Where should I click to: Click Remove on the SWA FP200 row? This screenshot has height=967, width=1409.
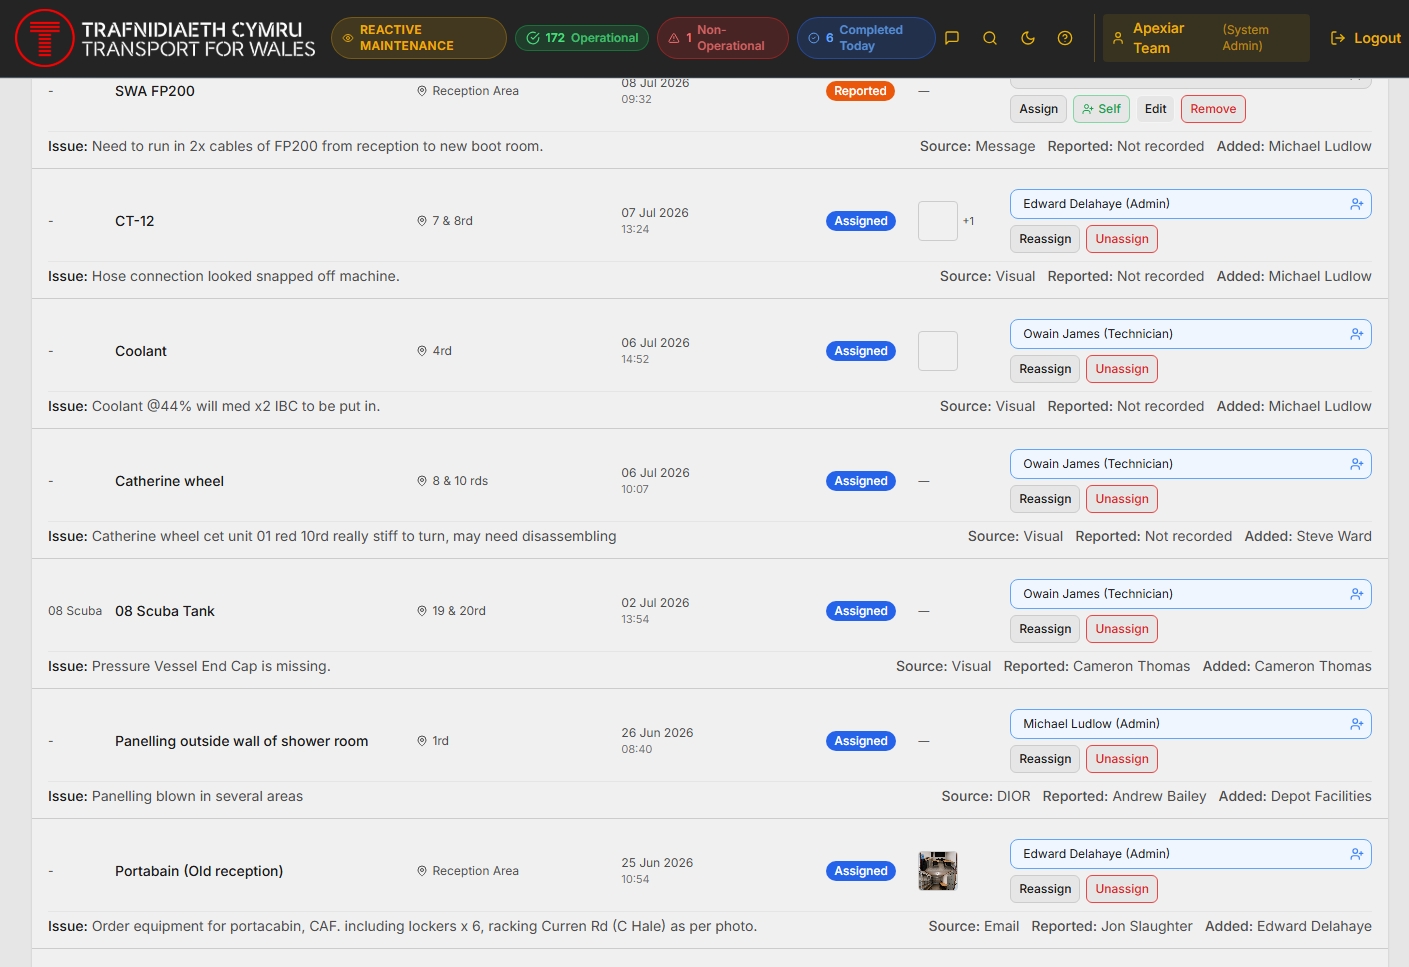click(1213, 109)
